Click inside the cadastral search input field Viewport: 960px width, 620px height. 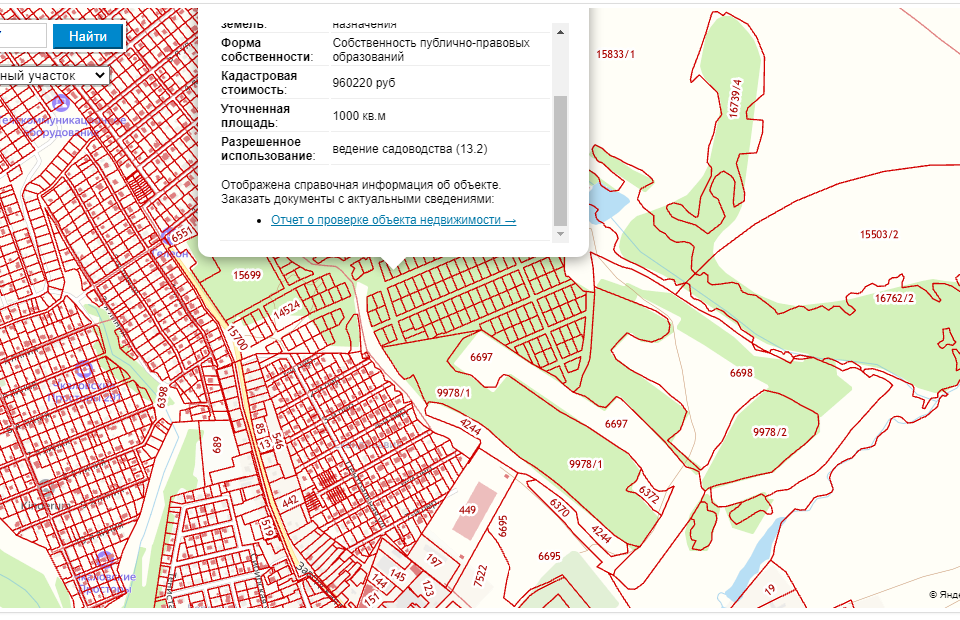(22, 37)
